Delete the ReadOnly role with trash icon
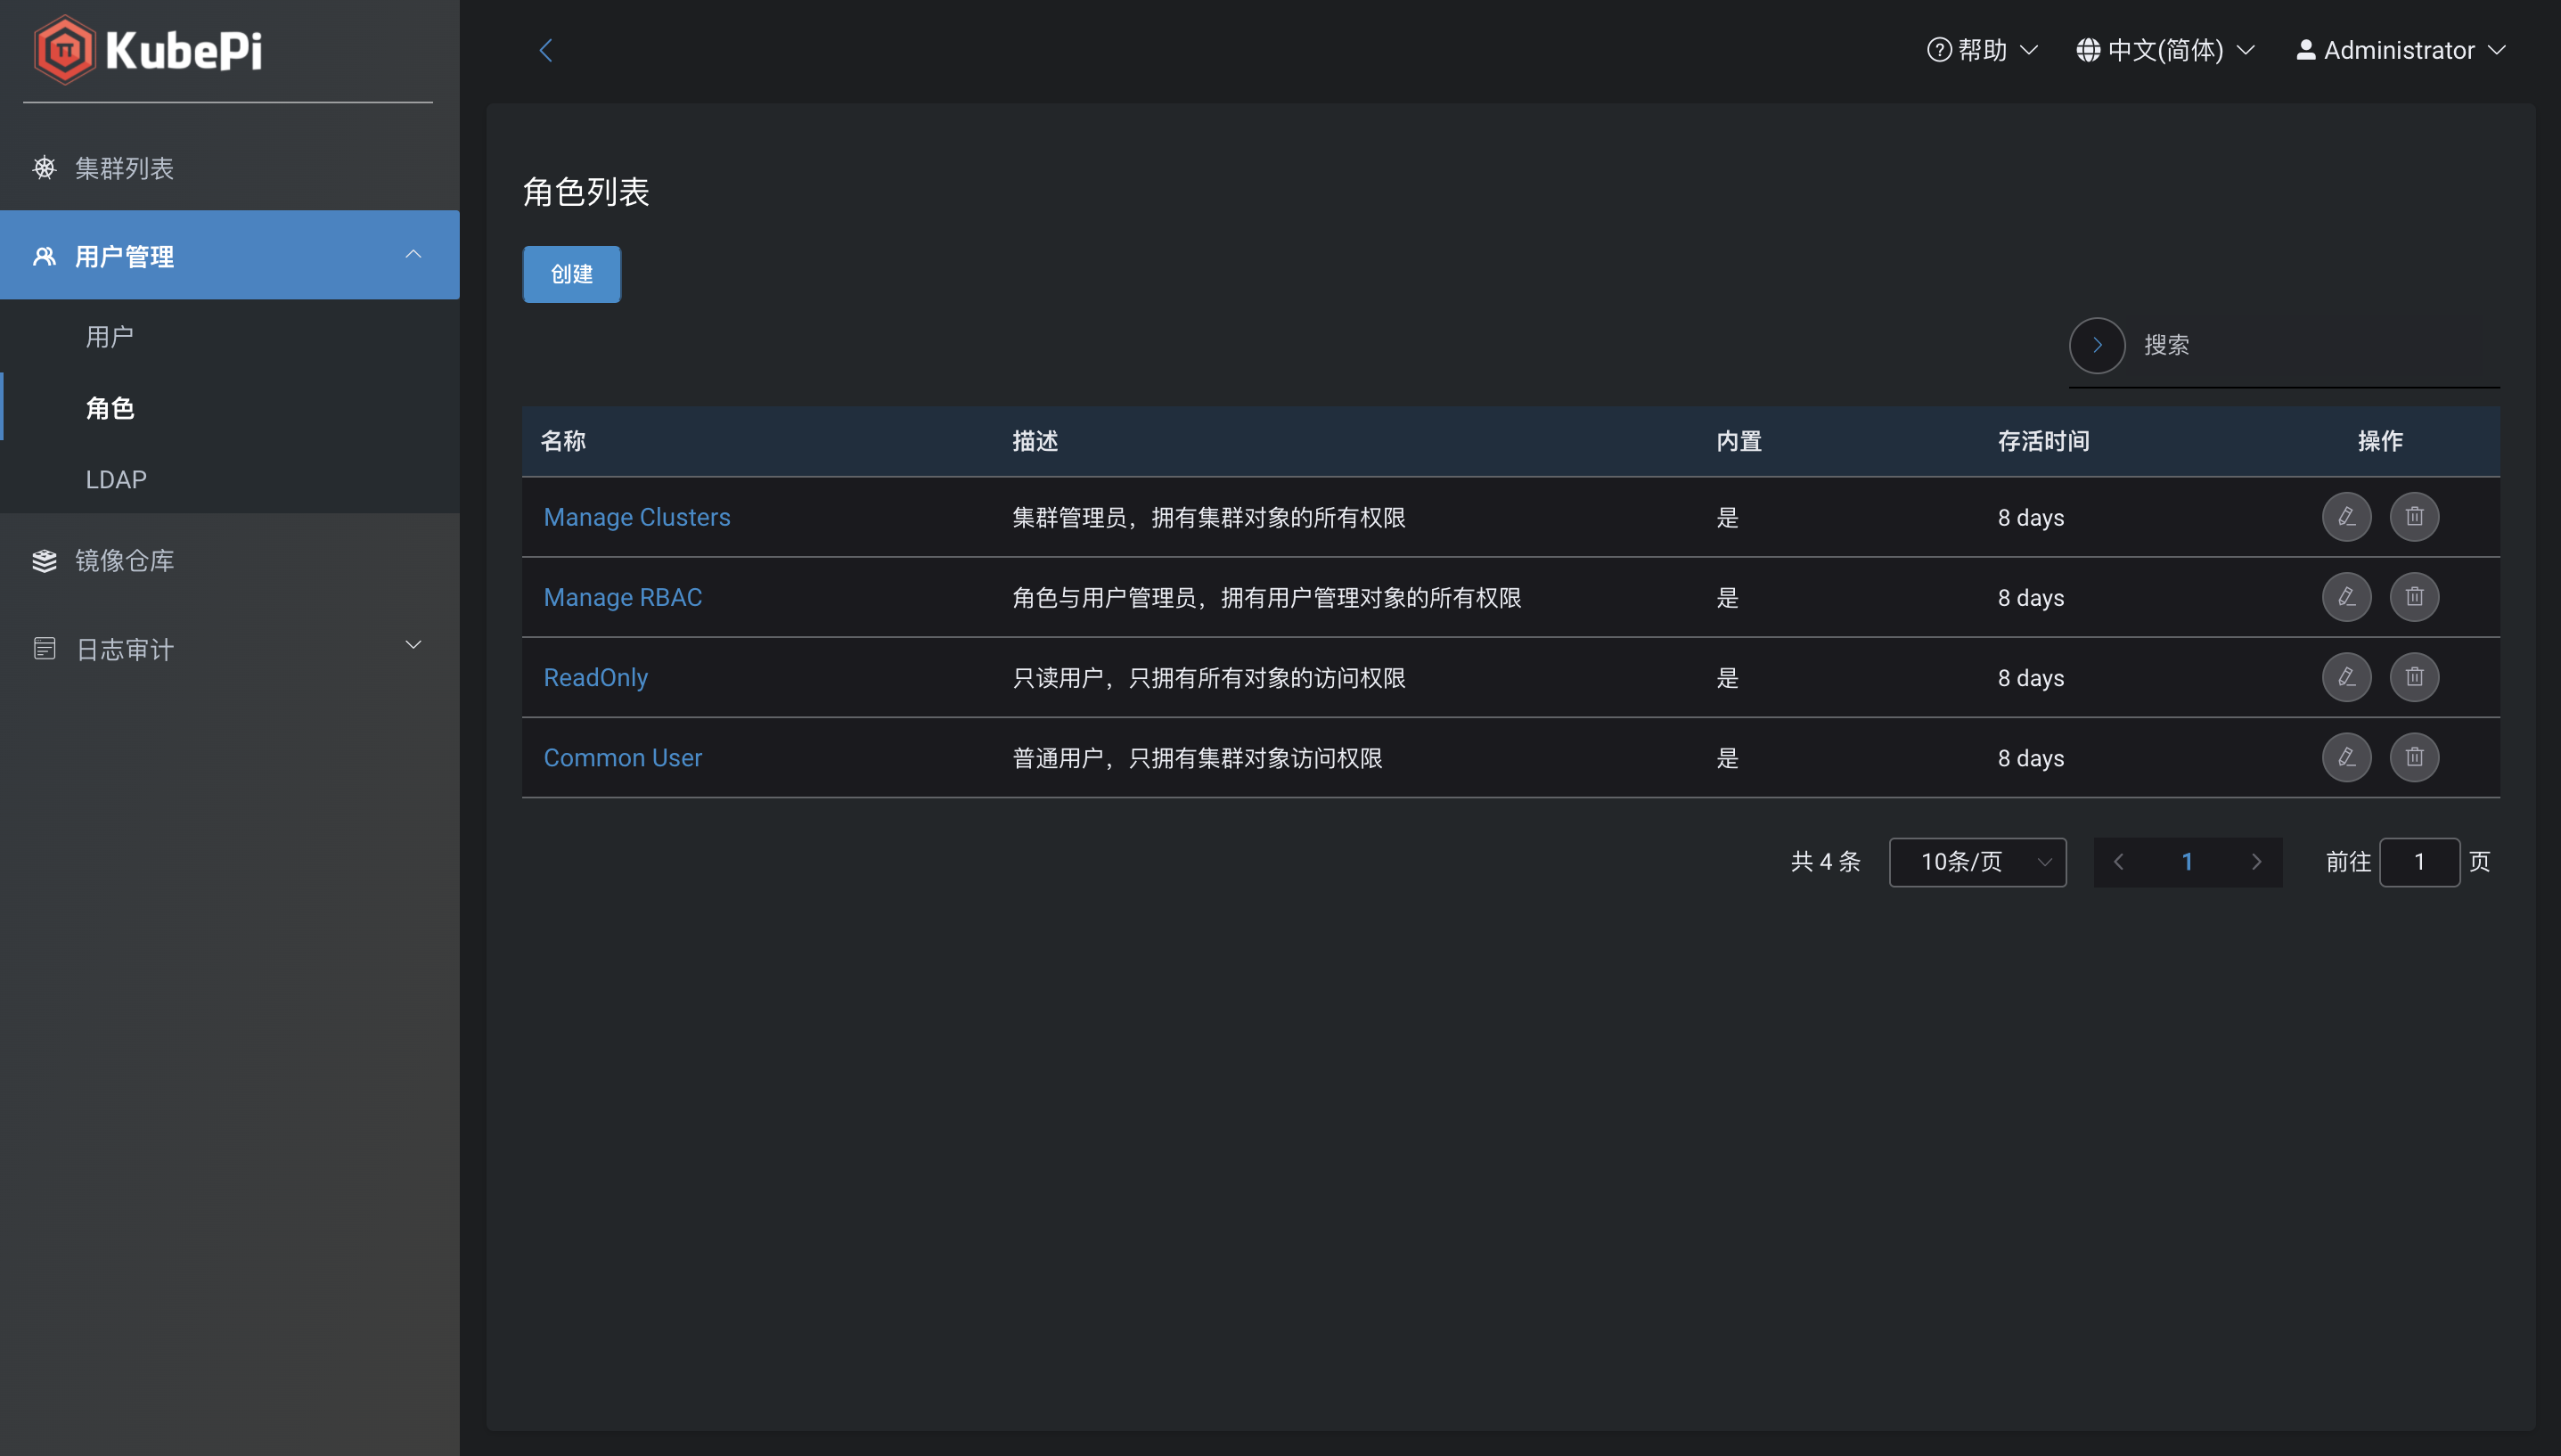Screen dimensions: 2561x1456 pos(2413,677)
